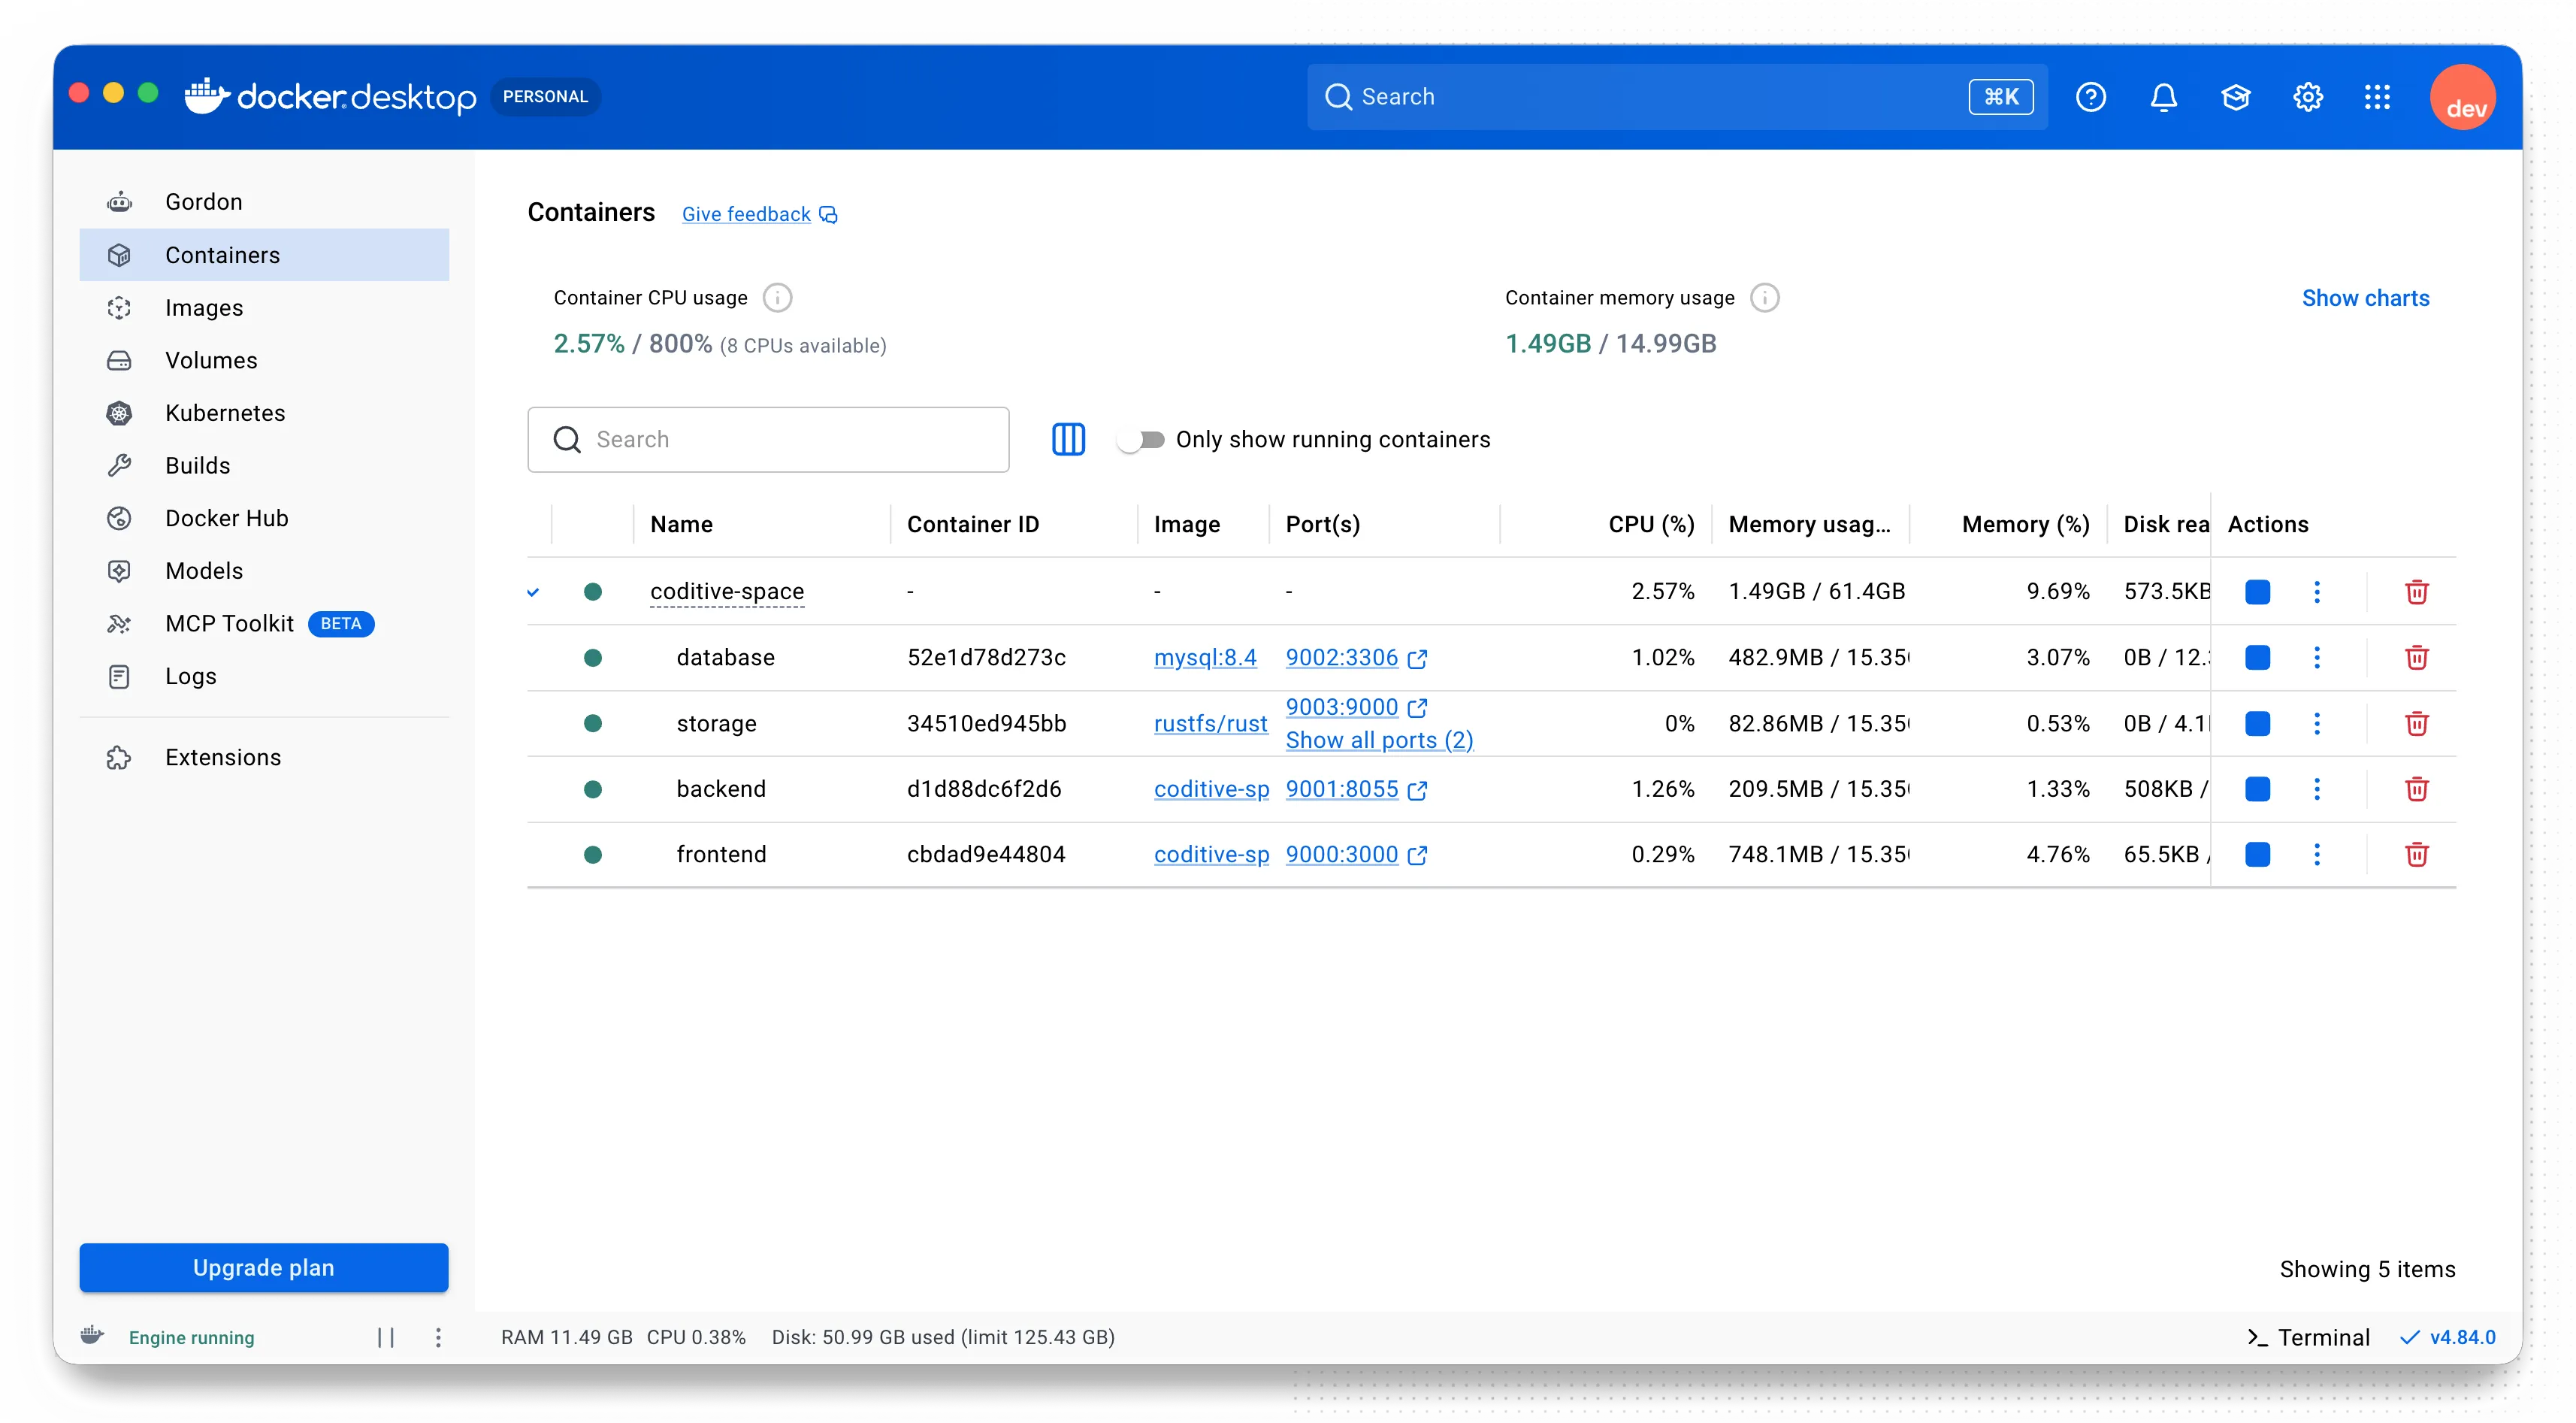Stop the database container
Viewport: 2576px width, 1423px height.
(2257, 657)
